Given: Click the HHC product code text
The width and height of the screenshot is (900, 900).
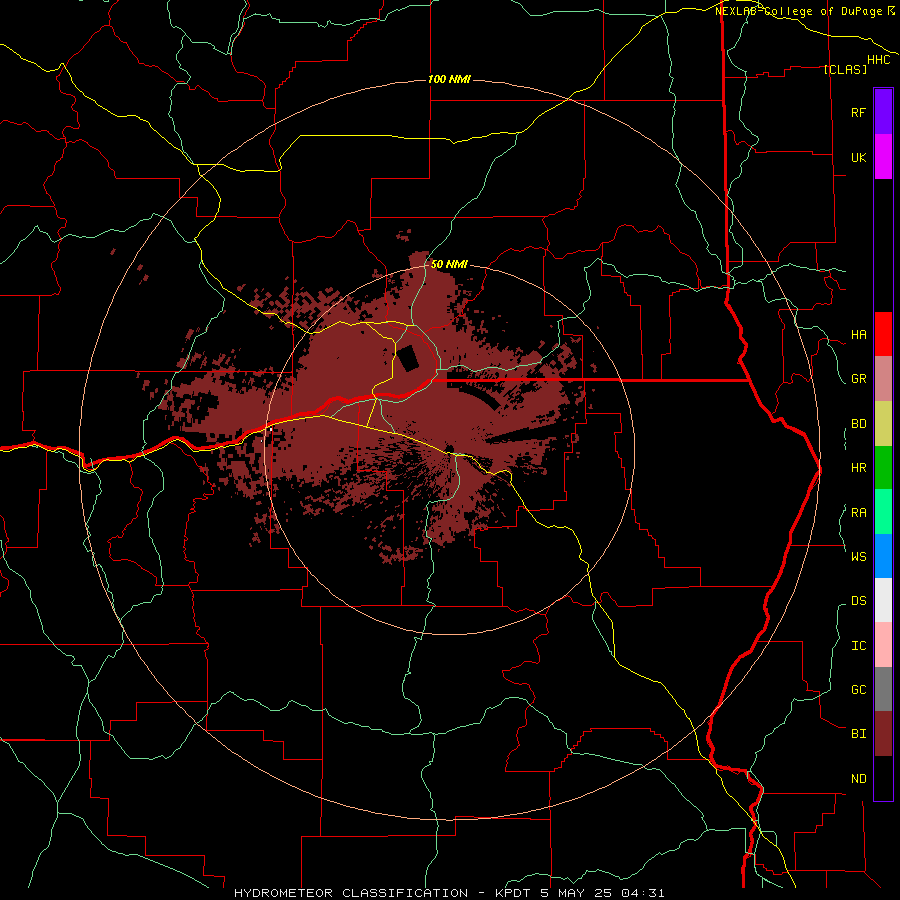Looking at the screenshot, I should [878, 60].
